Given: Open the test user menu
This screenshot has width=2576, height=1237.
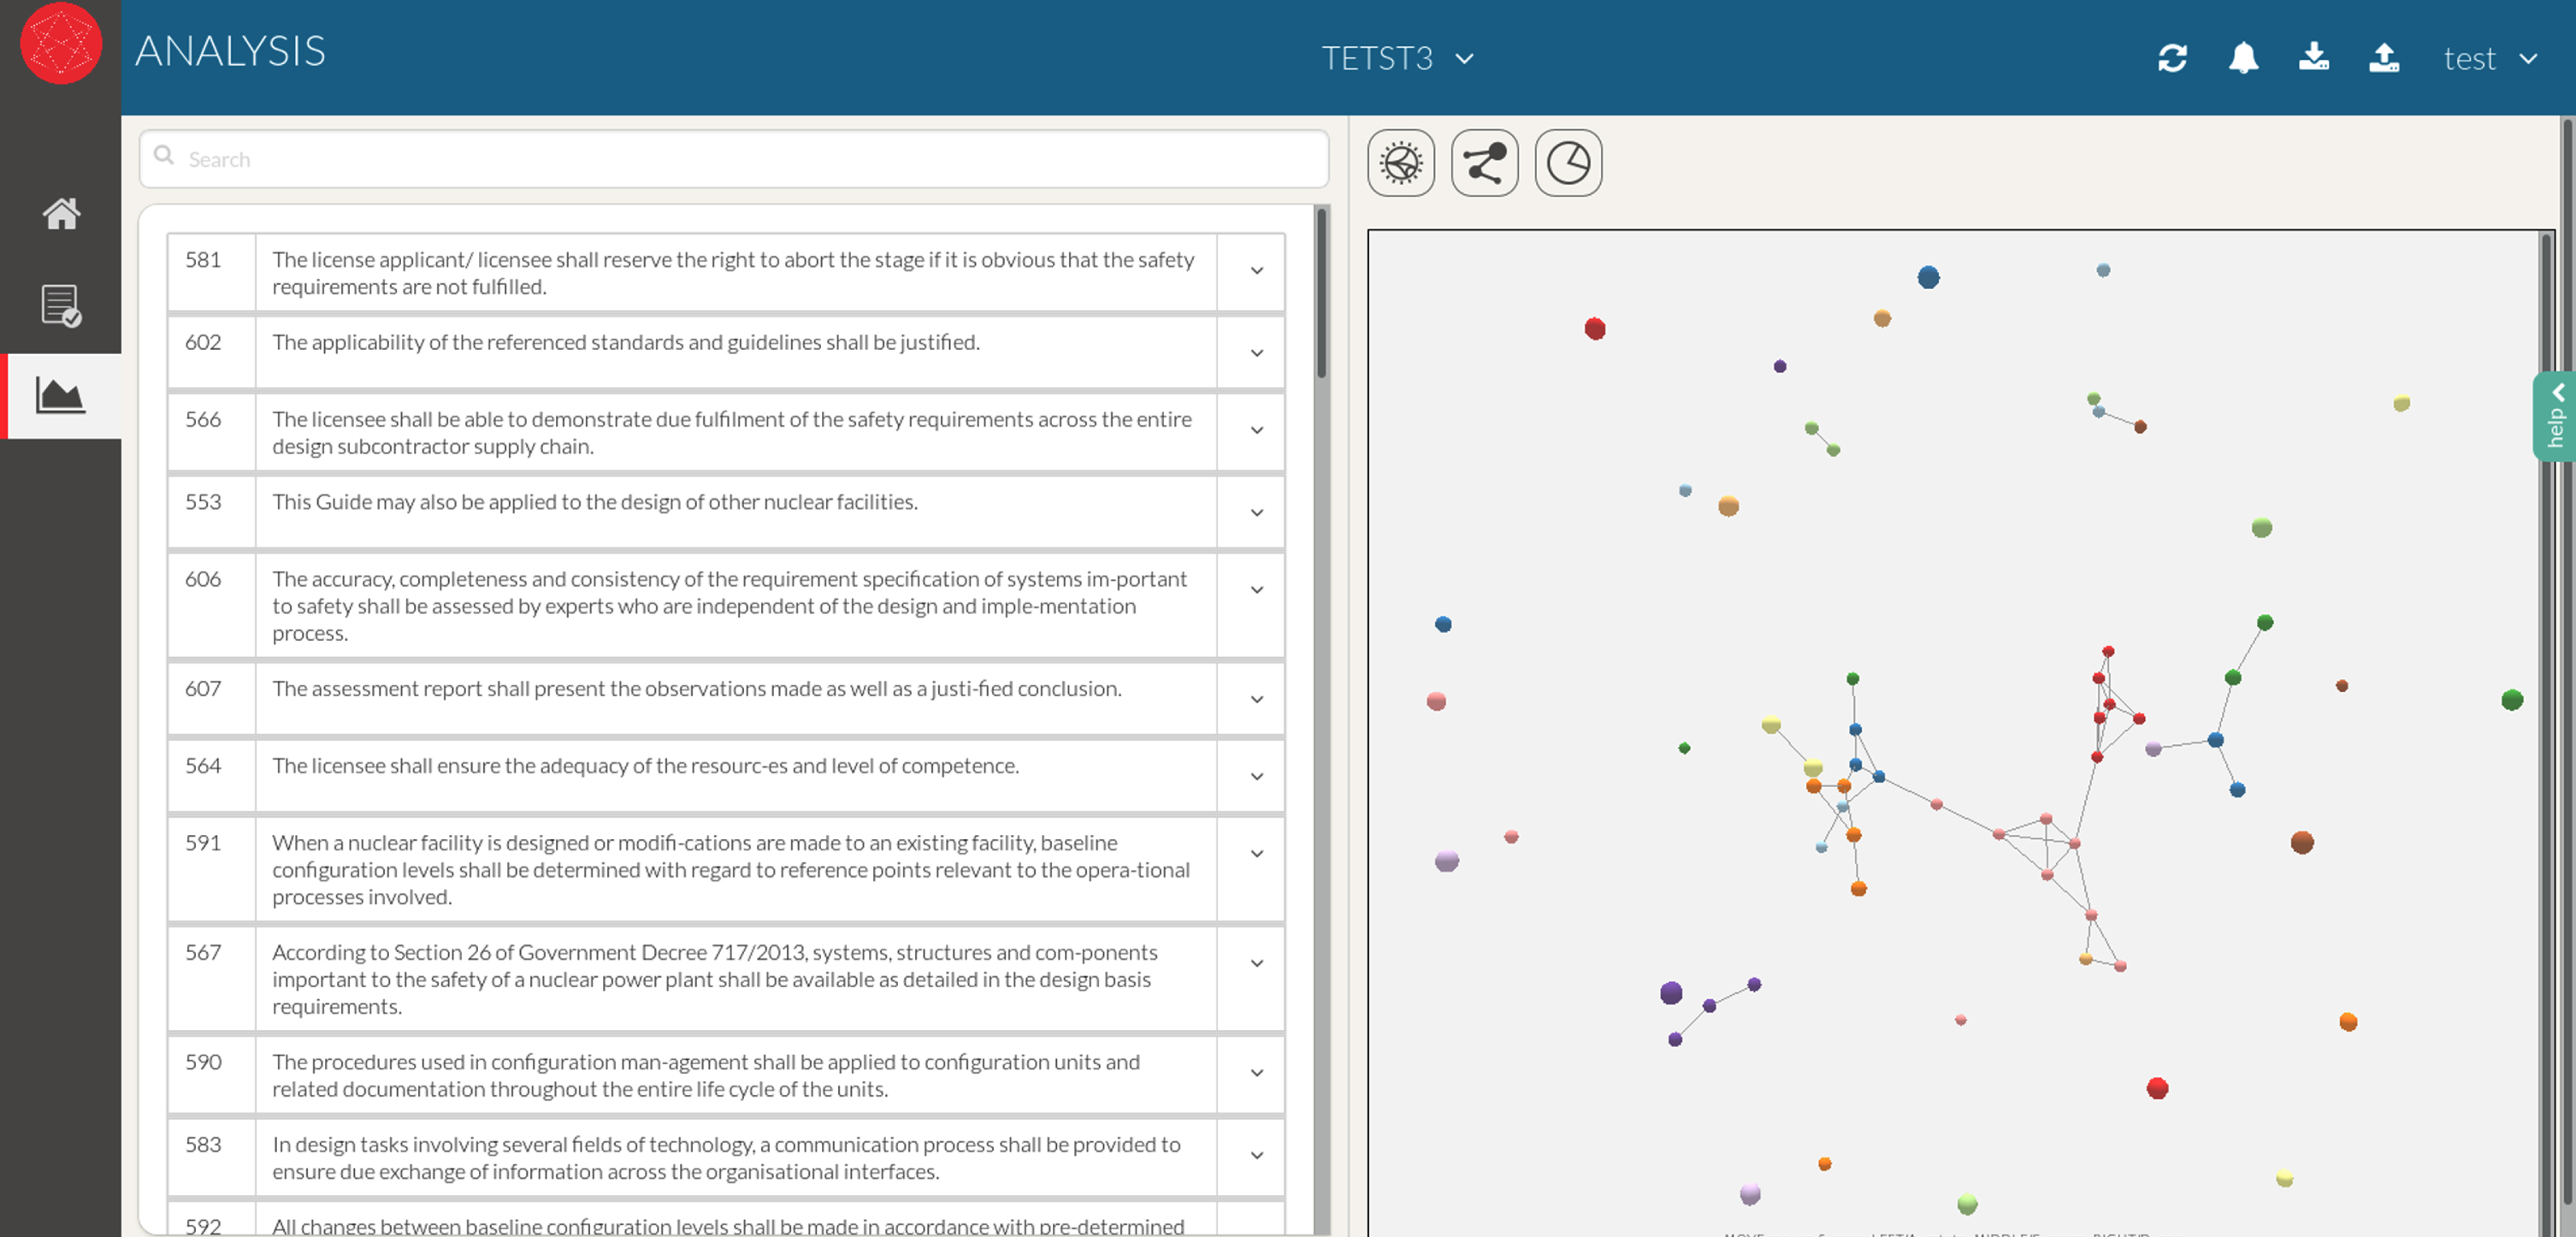Looking at the screenshot, I should coord(2489,58).
